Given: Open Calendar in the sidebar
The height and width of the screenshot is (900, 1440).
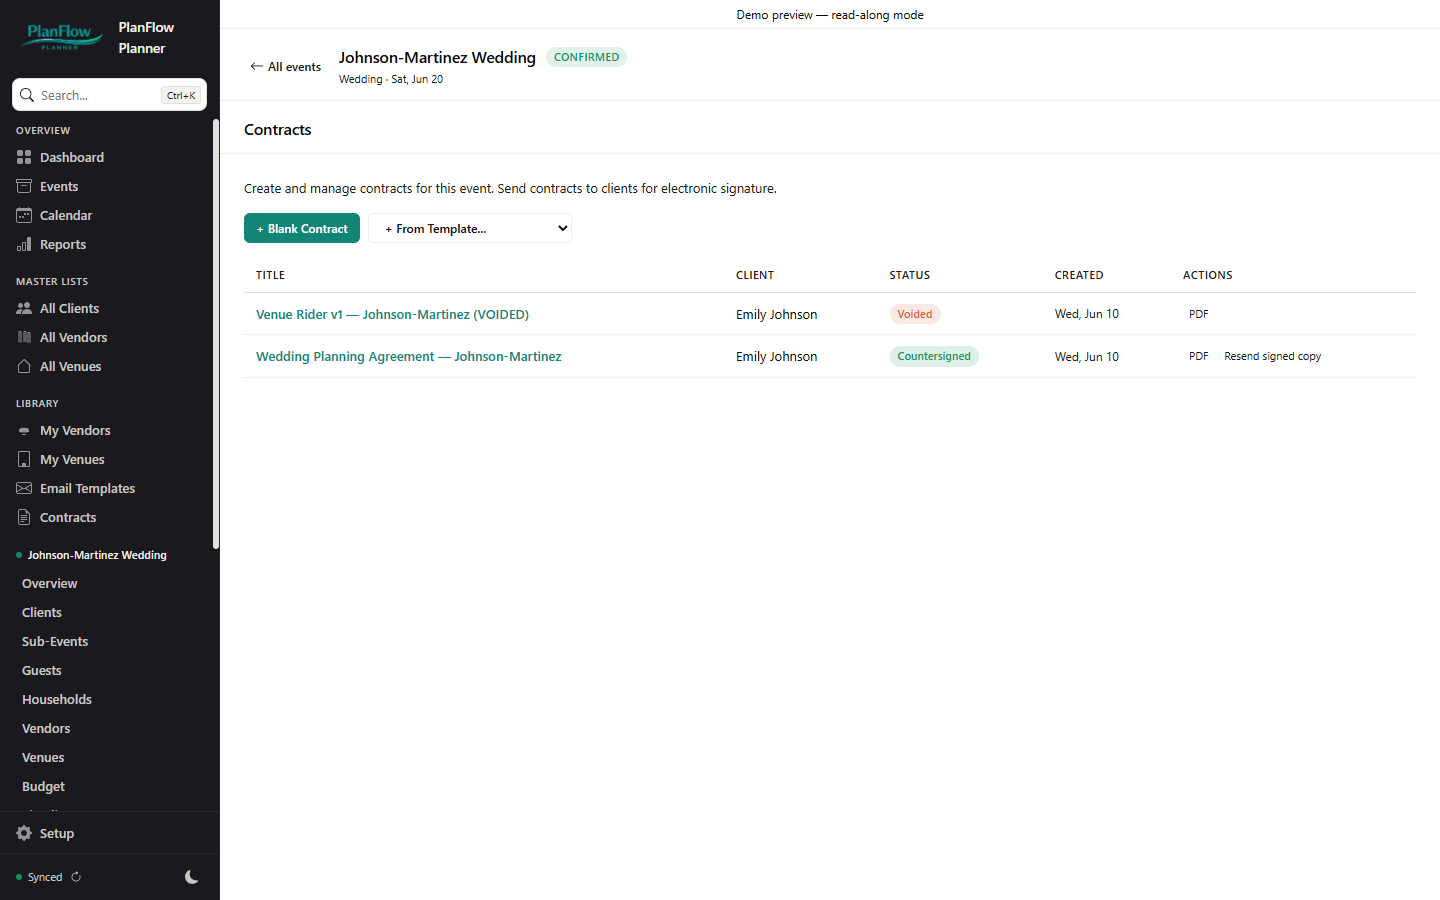Looking at the screenshot, I should pyautogui.click(x=66, y=215).
